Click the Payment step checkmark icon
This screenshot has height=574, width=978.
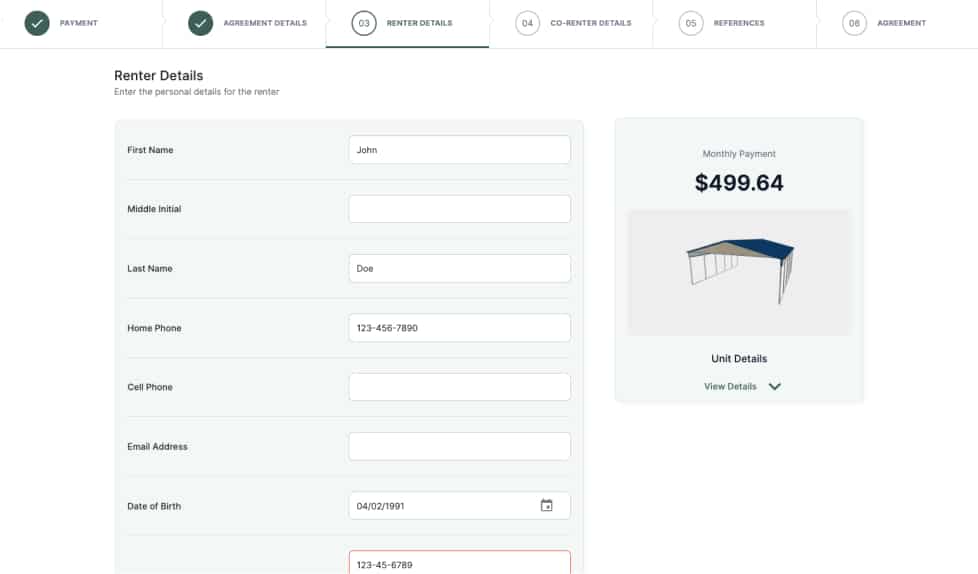37,23
